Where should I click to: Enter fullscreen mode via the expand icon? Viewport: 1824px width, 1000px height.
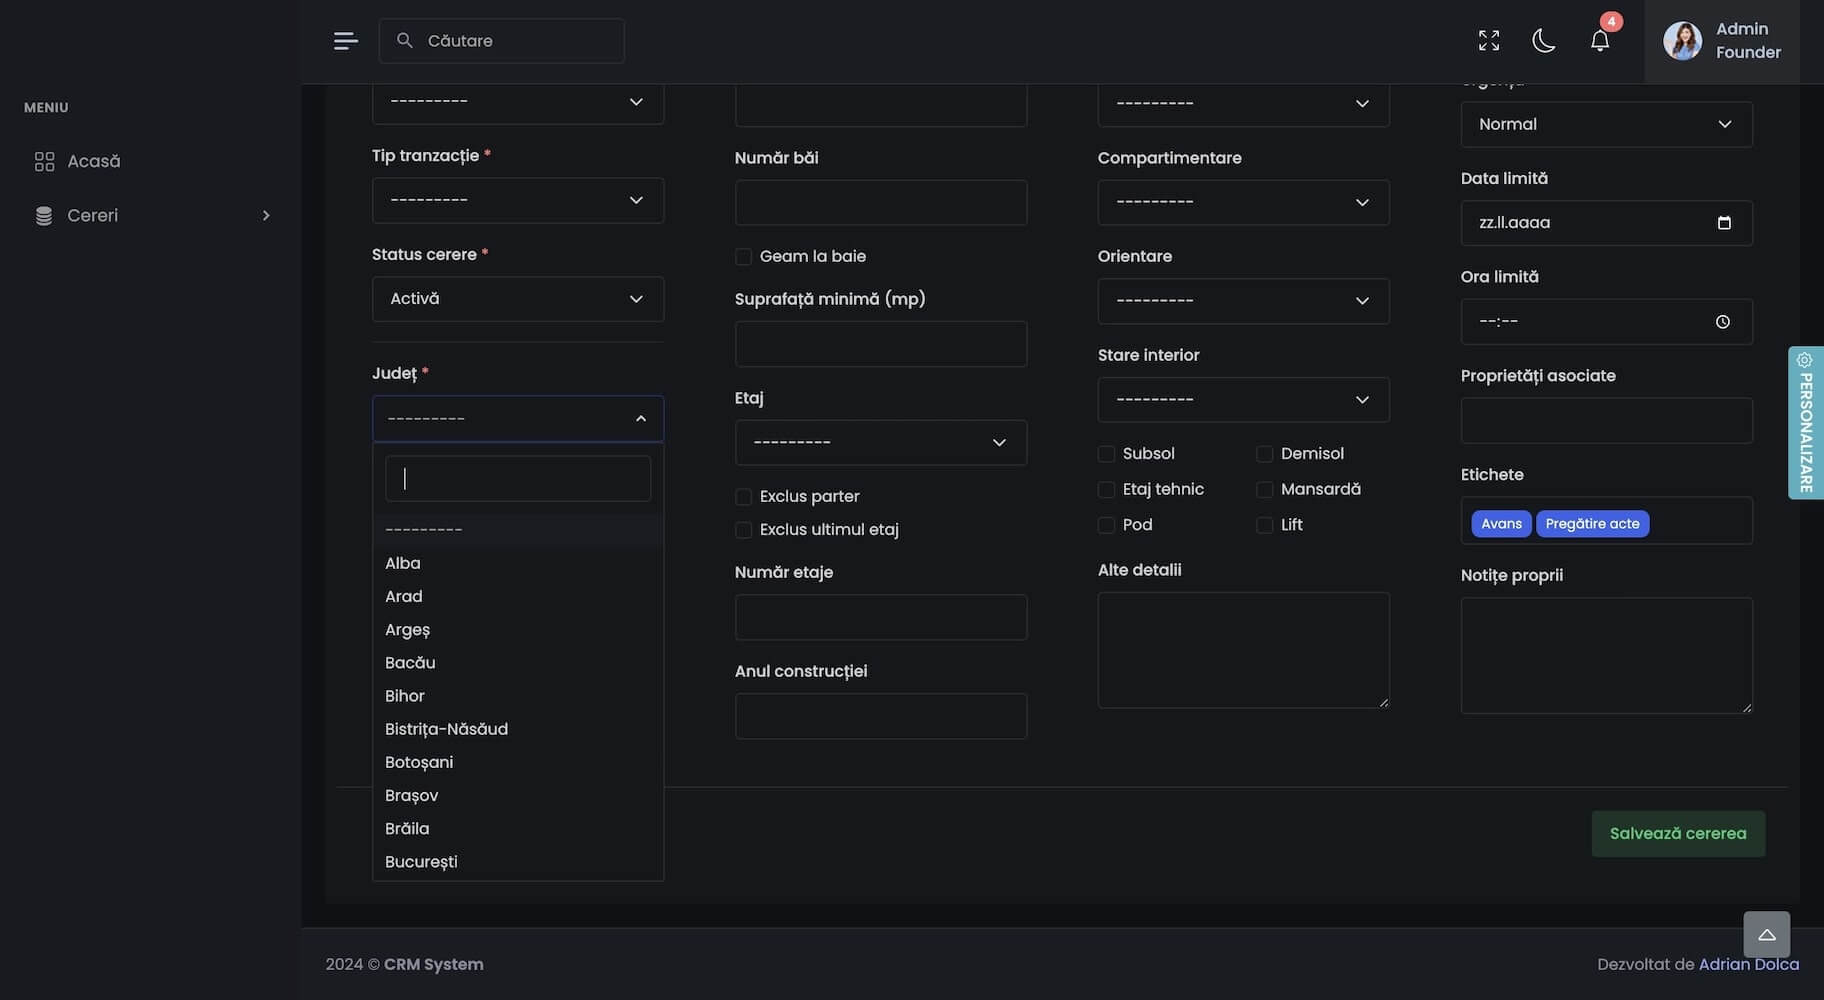tap(1488, 41)
